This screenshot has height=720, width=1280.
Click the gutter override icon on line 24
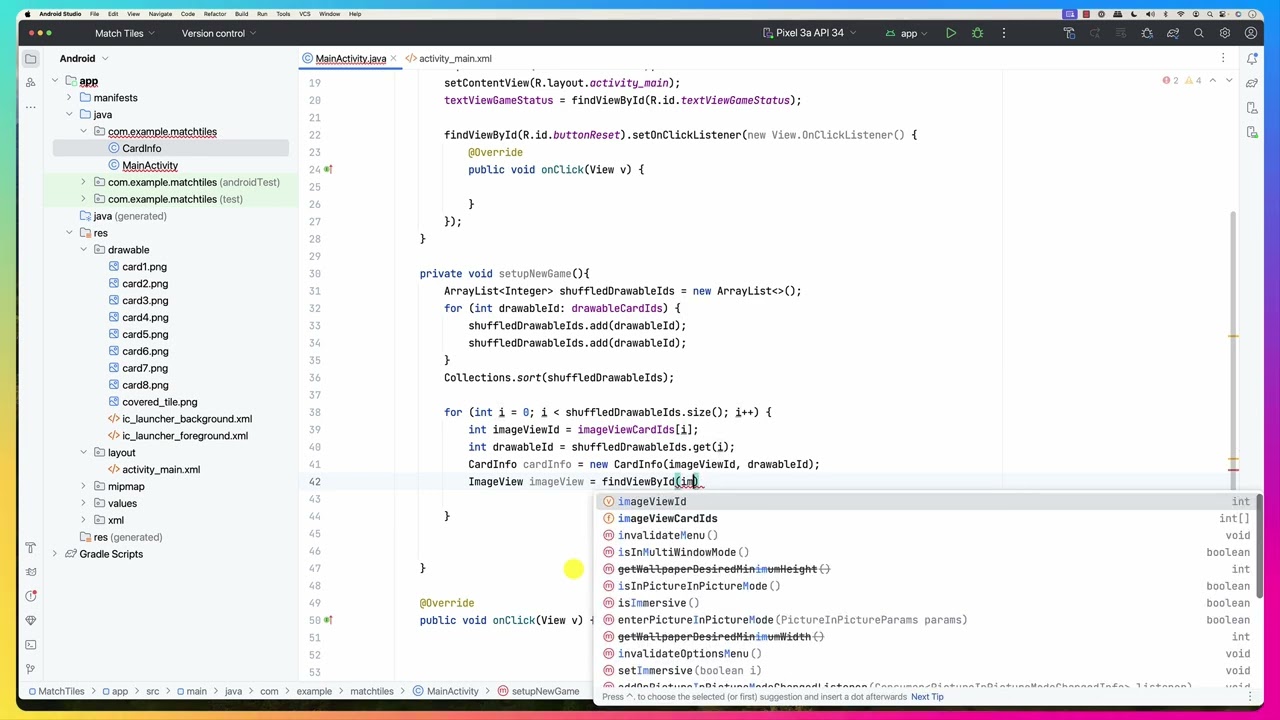pos(327,170)
